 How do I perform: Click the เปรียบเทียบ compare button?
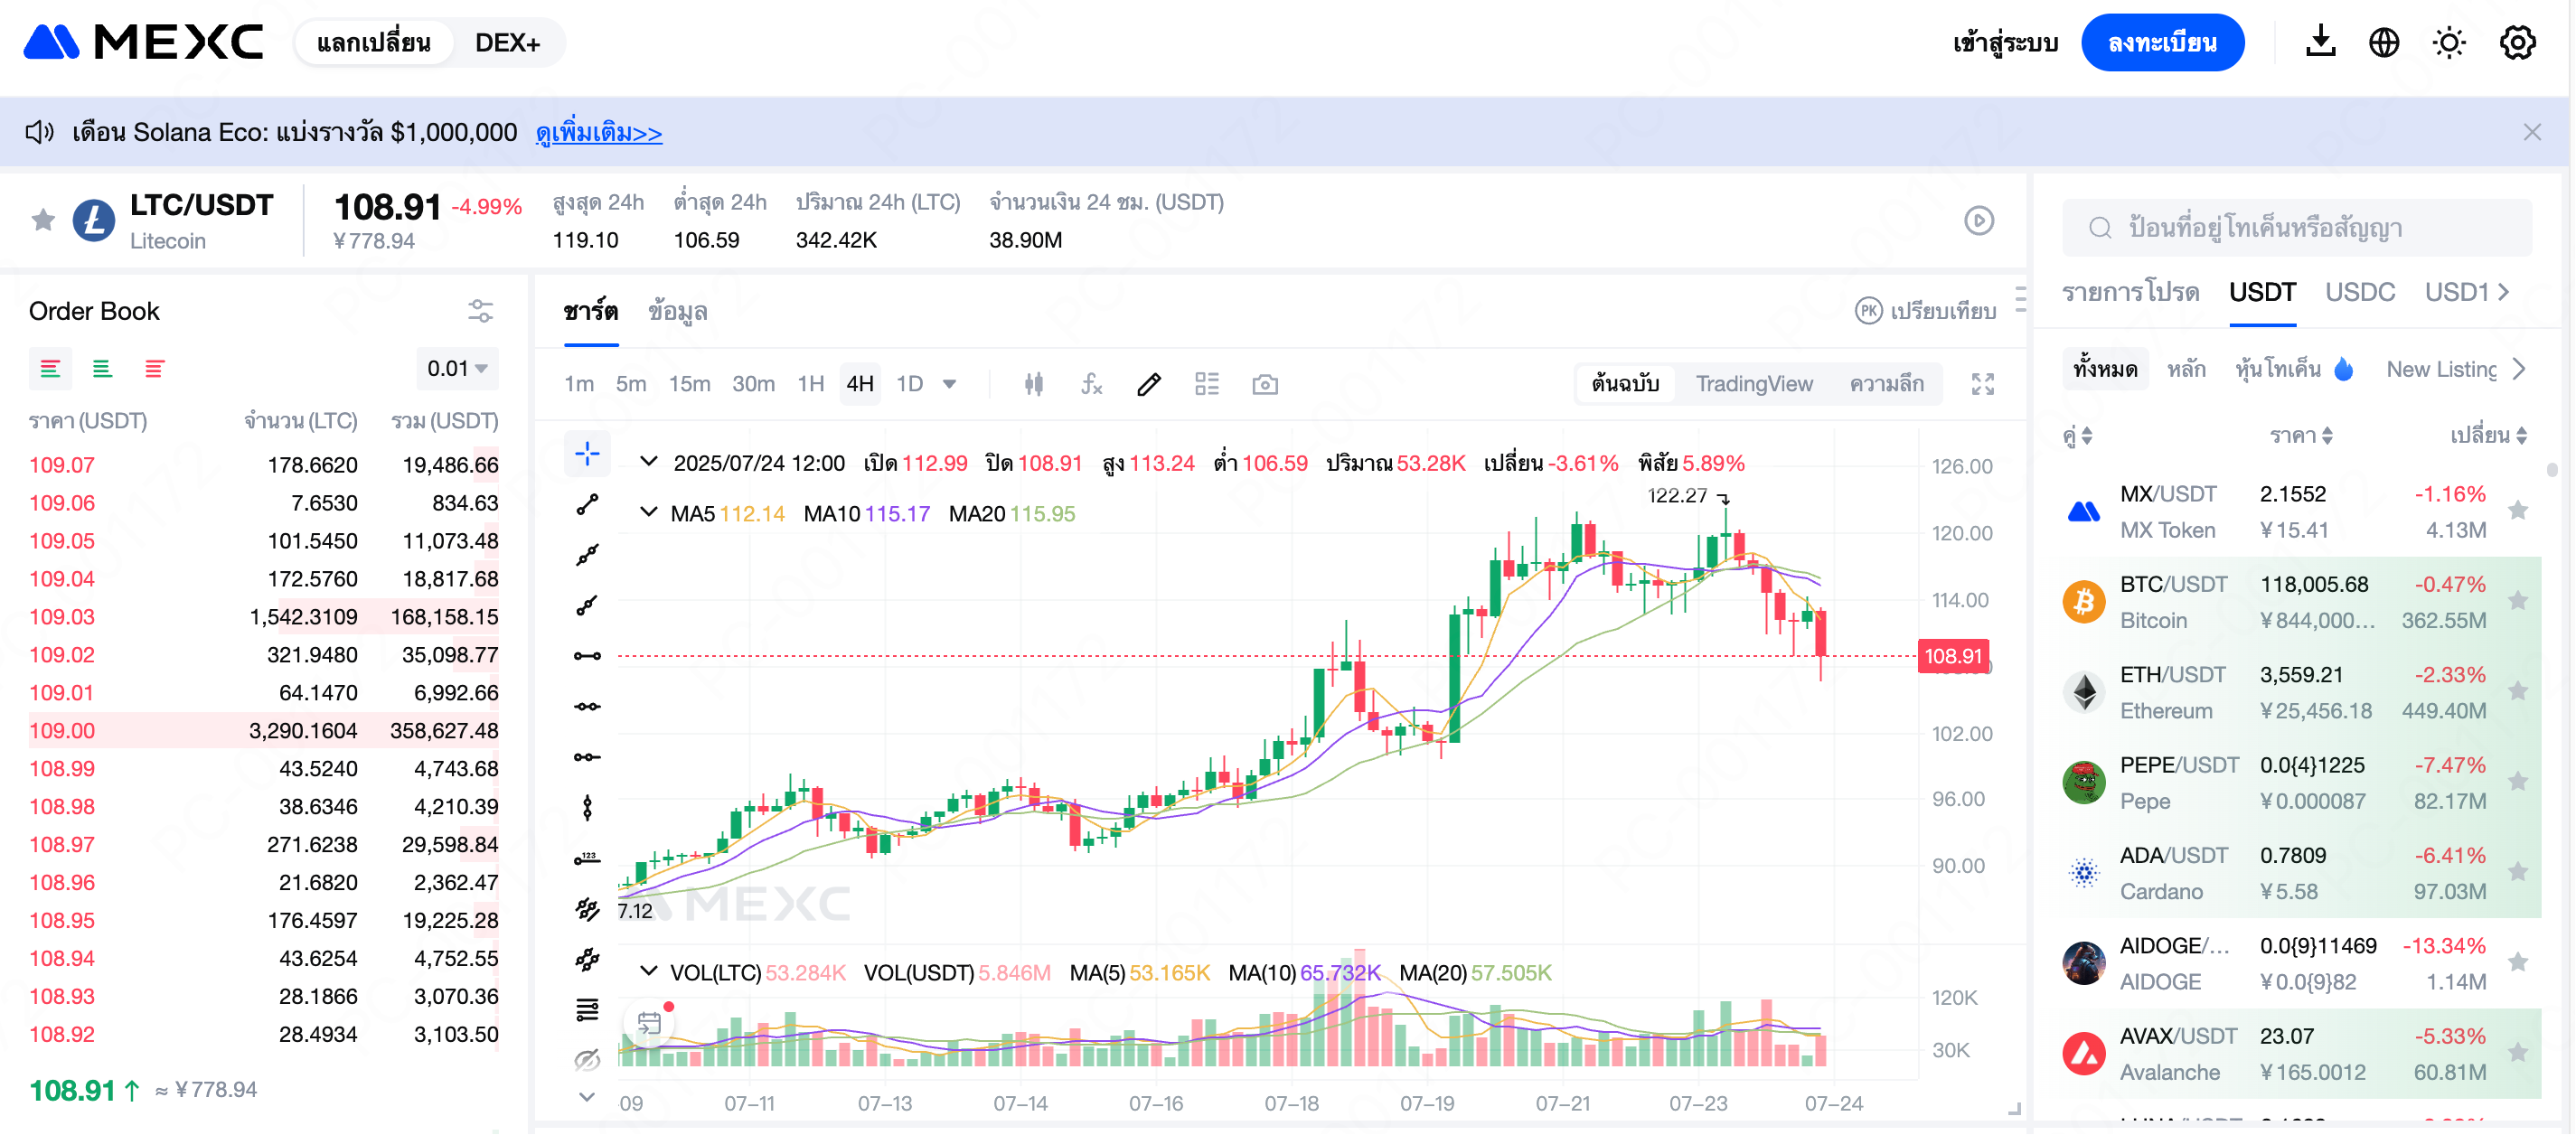pos(1925,311)
